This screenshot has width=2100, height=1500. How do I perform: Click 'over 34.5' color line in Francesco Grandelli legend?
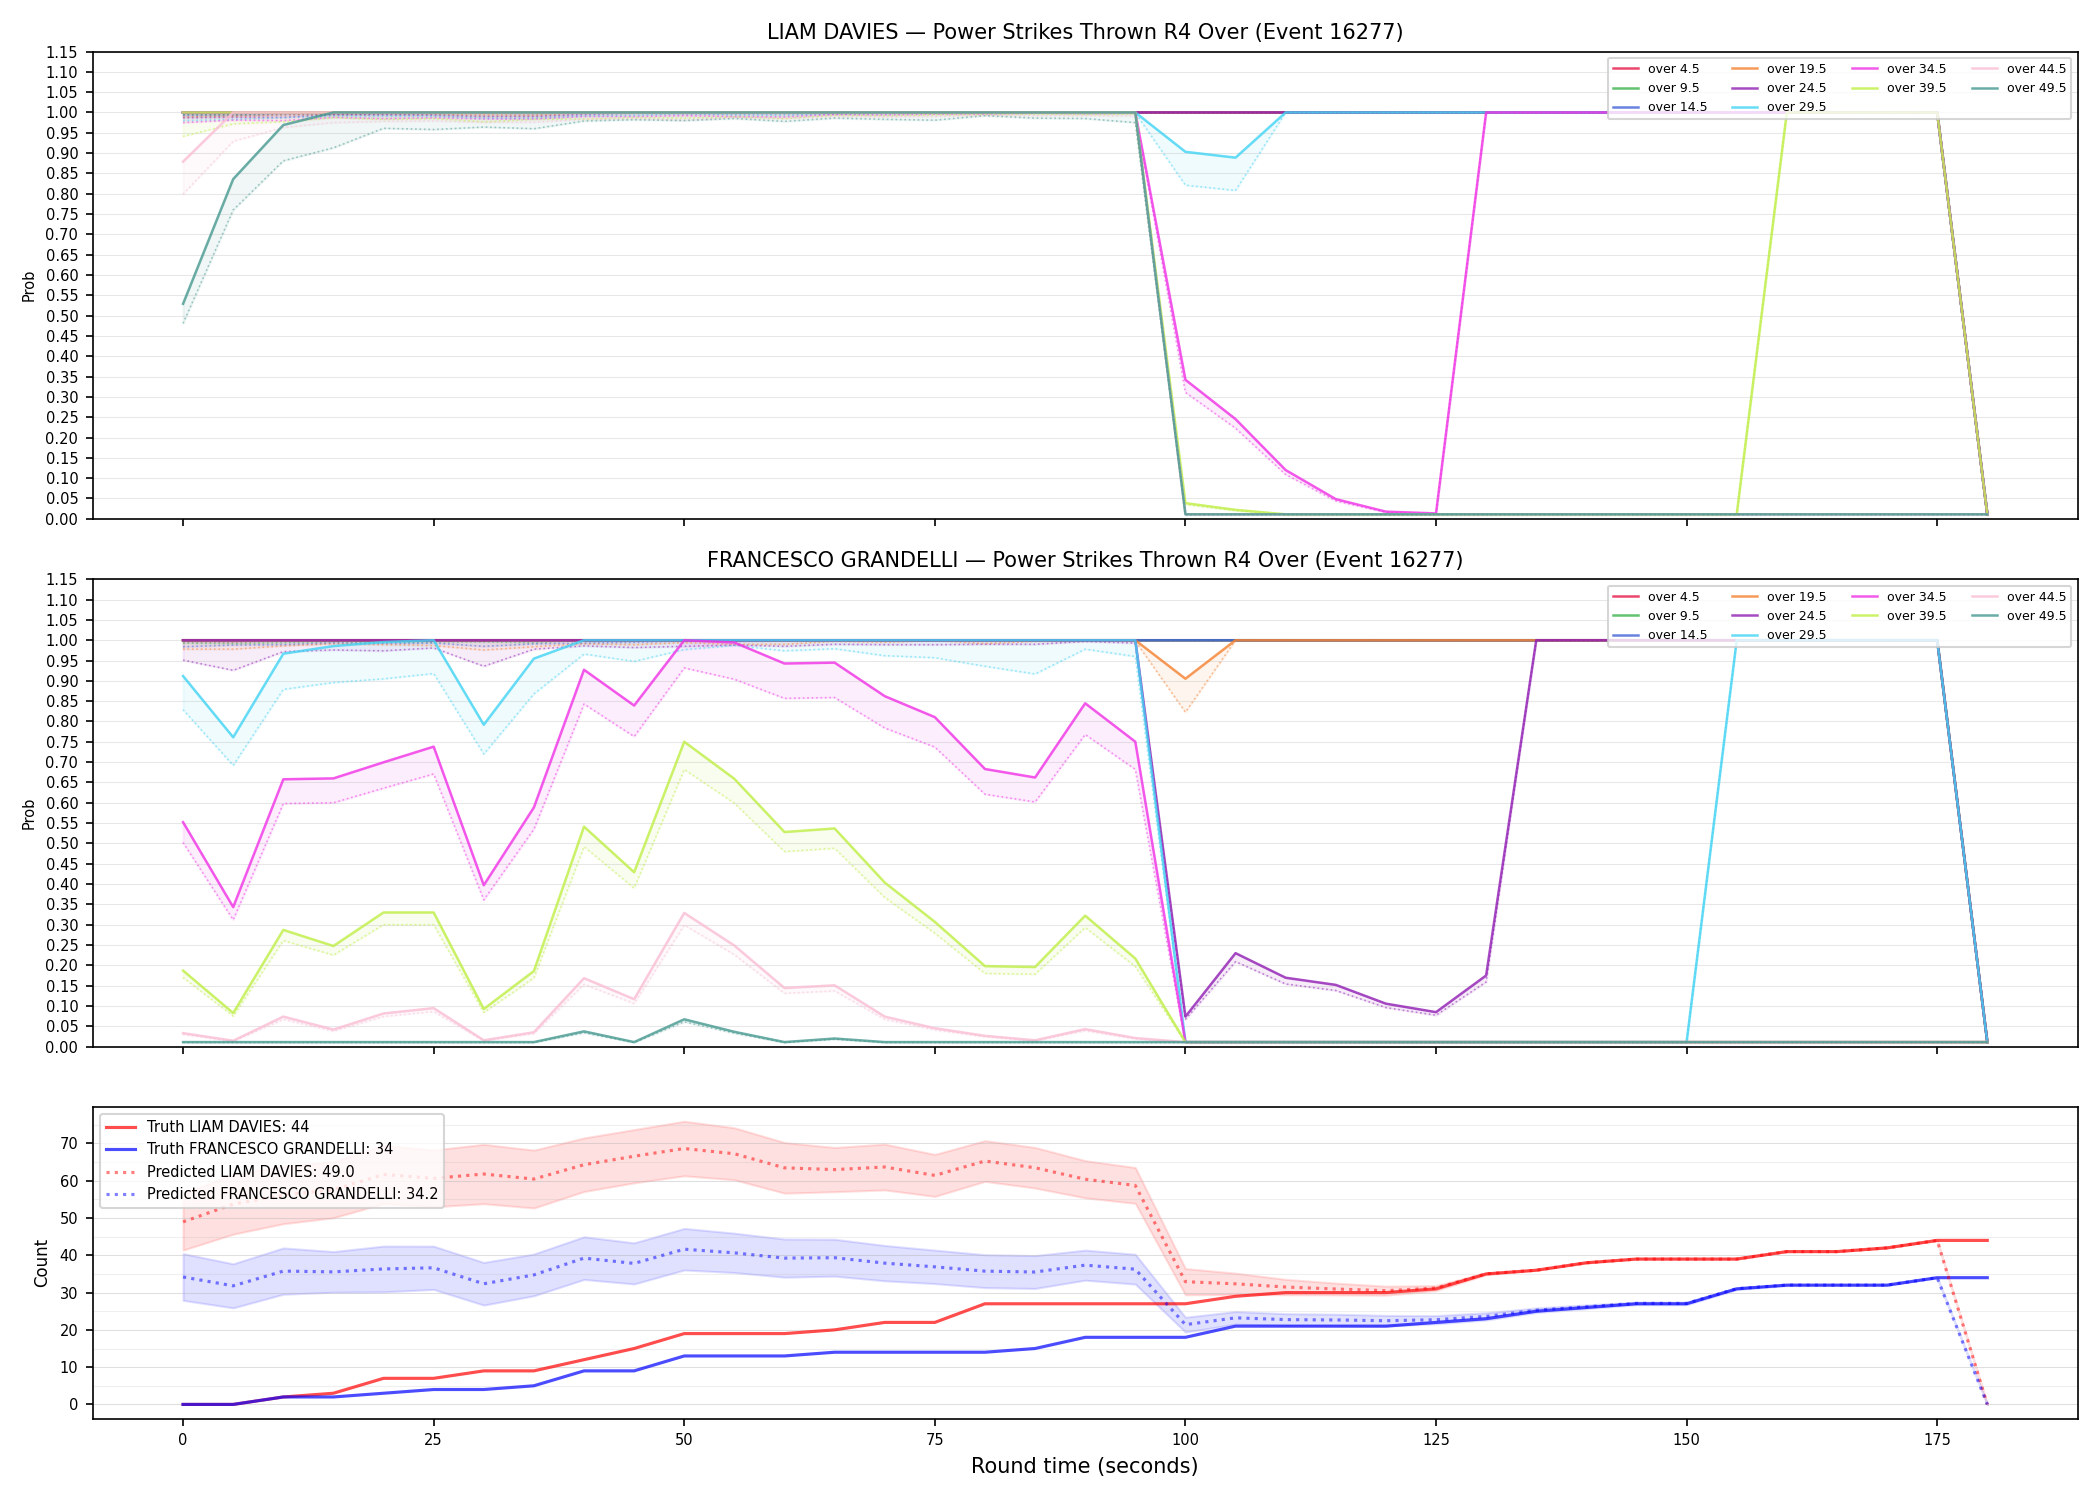click(x=1865, y=597)
